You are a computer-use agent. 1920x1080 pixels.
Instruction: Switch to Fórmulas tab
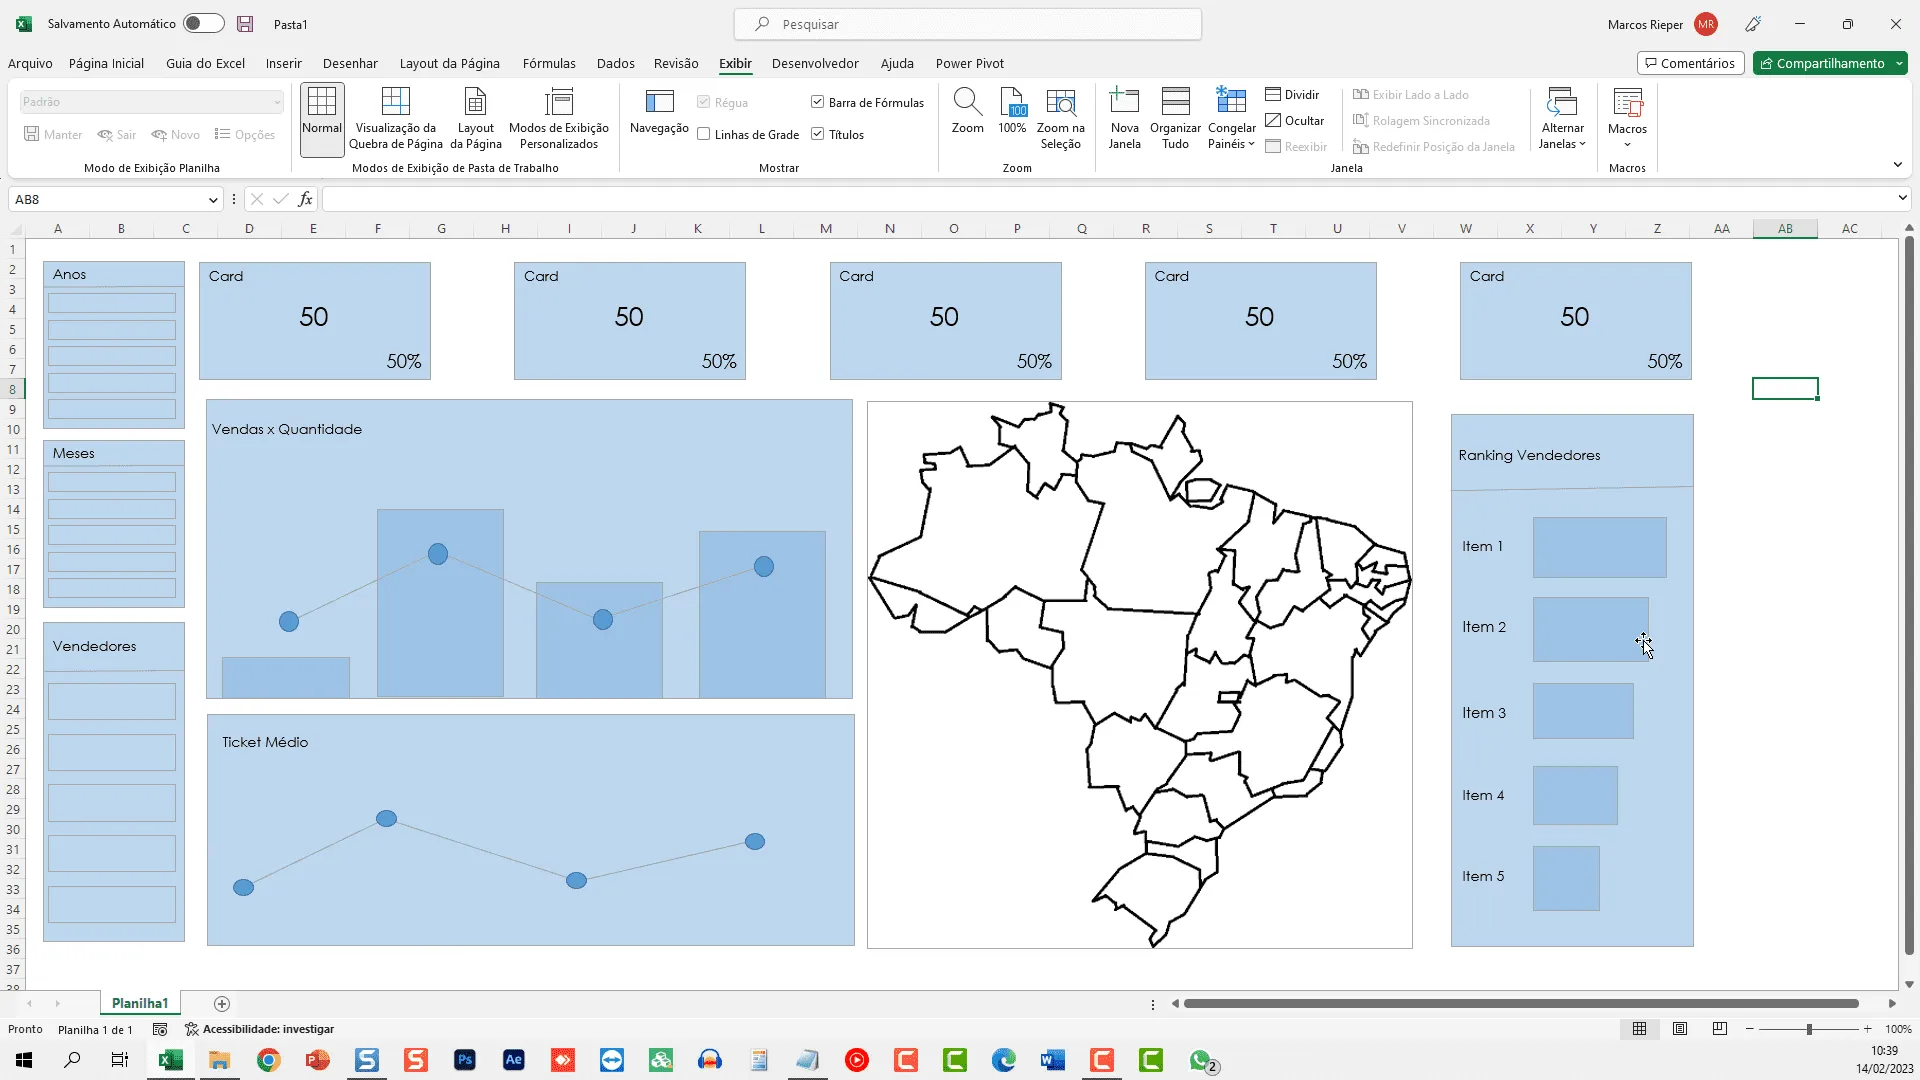pyautogui.click(x=549, y=63)
